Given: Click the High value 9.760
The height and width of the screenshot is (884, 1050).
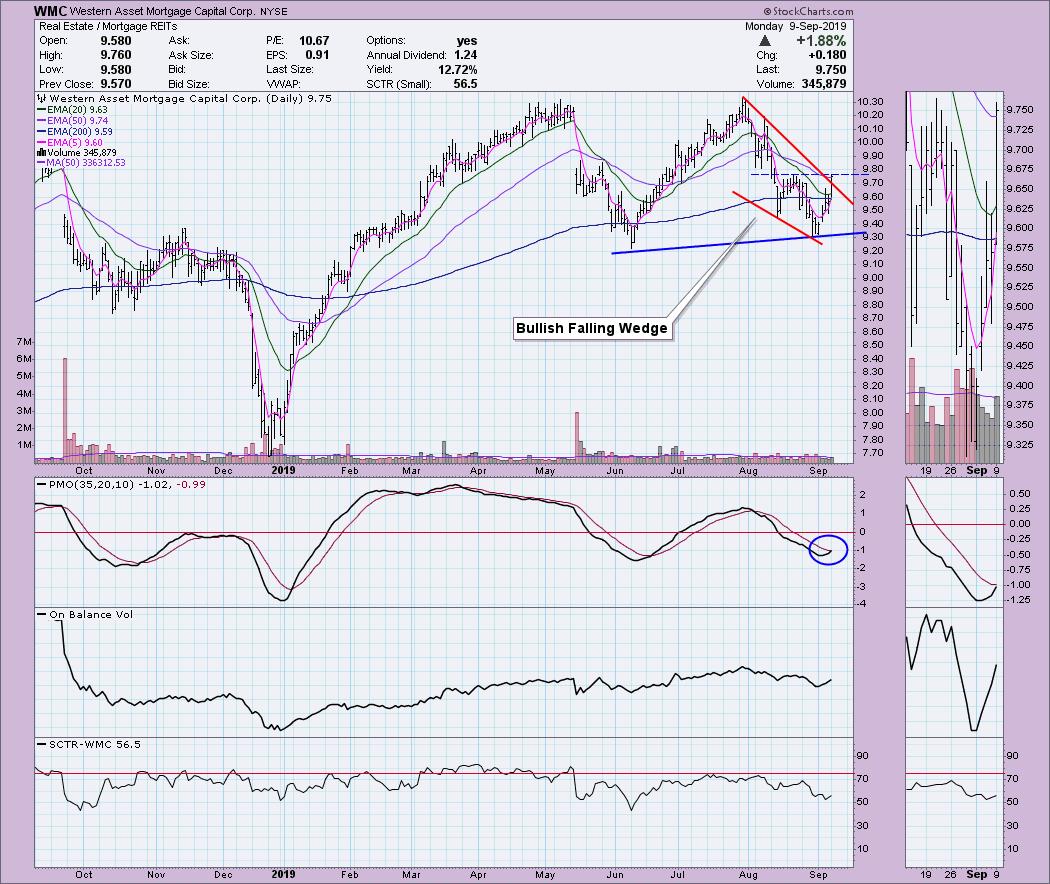Looking at the screenshot, I should pyautogui.click(x=116, y=55).
